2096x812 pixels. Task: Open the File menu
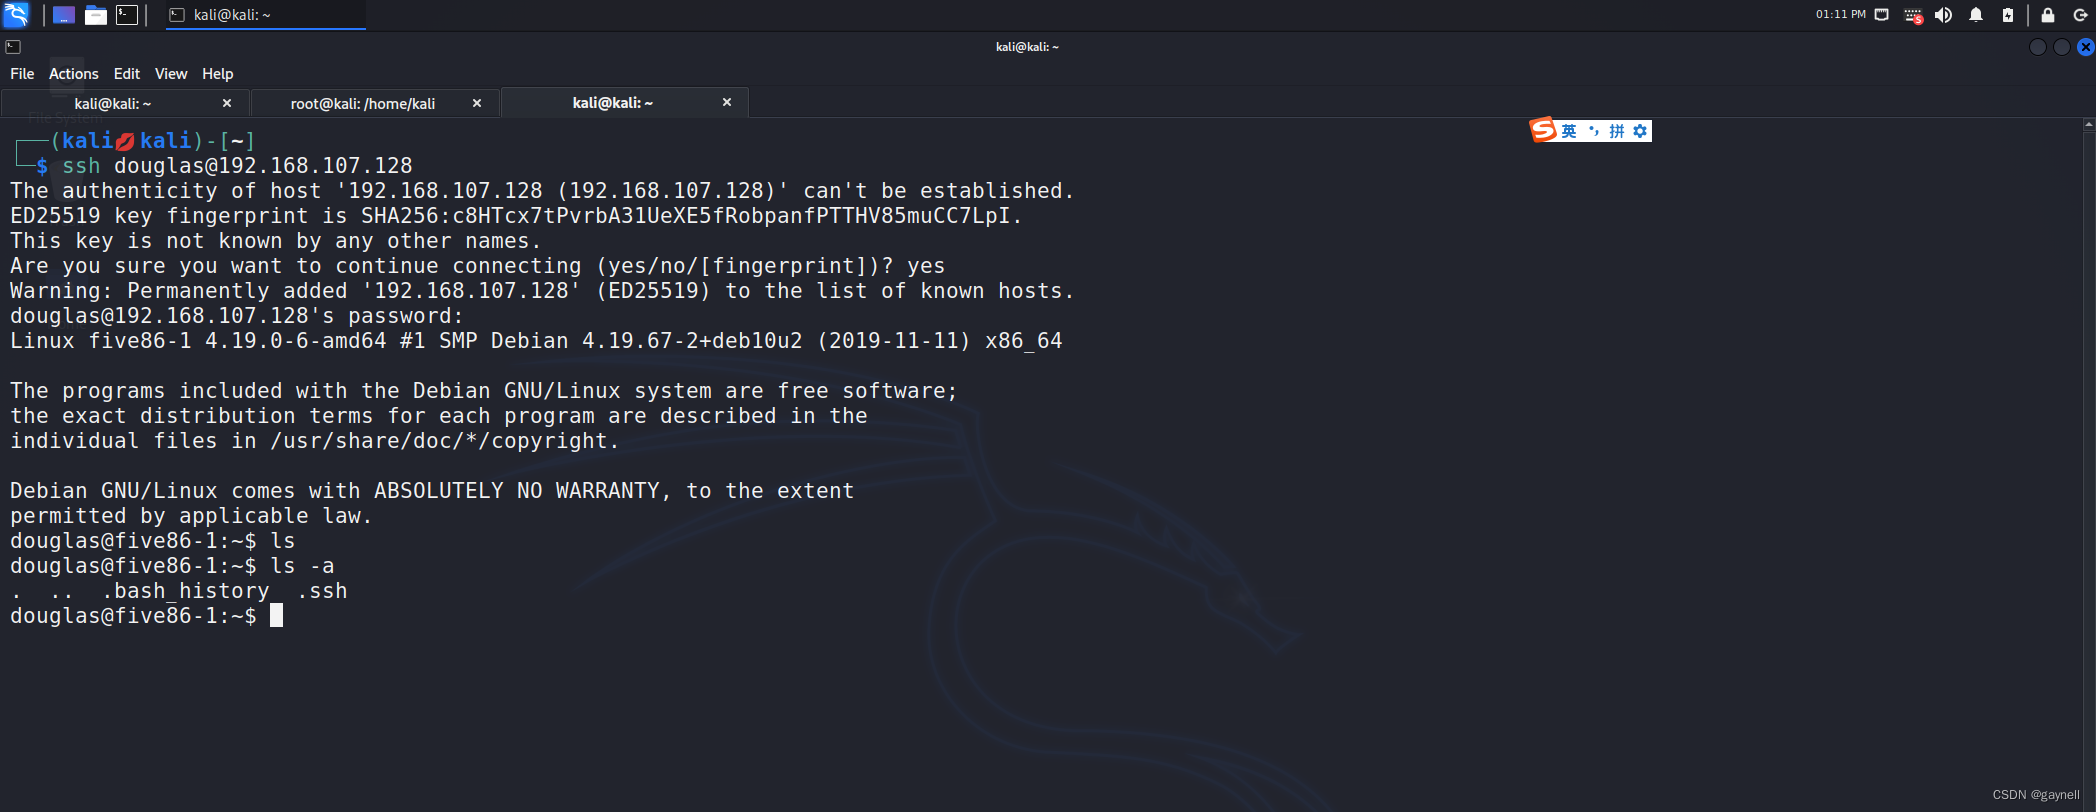(22, 74)
